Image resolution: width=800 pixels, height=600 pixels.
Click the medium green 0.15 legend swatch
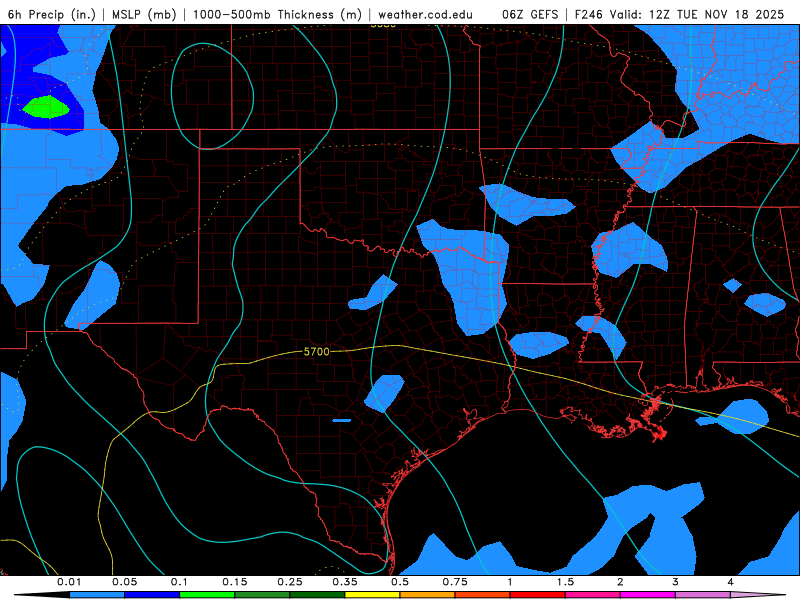click(262, 595)
